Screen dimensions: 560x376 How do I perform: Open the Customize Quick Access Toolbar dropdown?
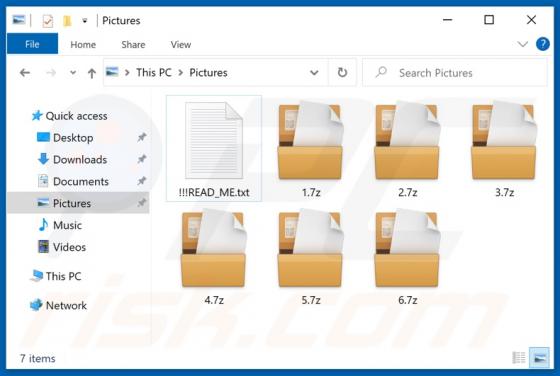click(x=85, y=21)
